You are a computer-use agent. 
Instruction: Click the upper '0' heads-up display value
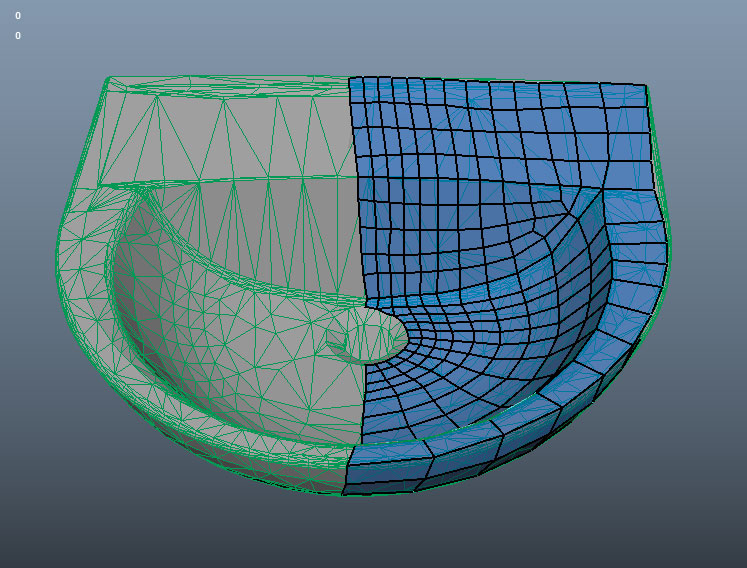click(x=18, y=16)
